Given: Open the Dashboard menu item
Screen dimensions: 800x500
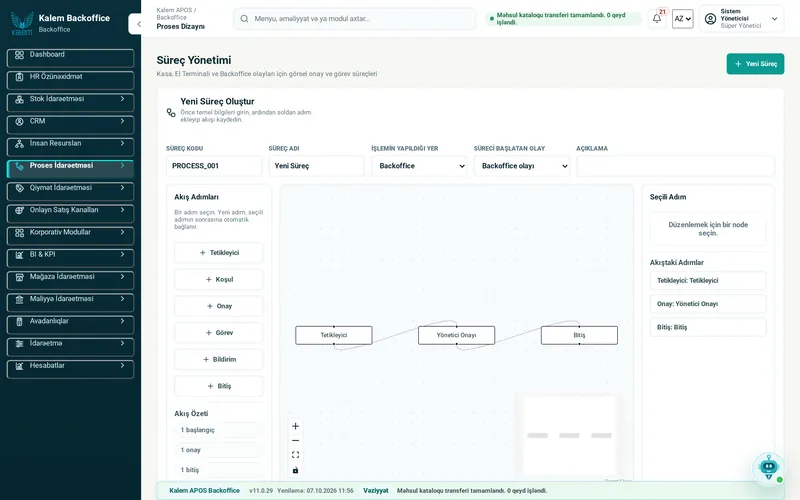Looking at the screenshot, I should 70,58.
